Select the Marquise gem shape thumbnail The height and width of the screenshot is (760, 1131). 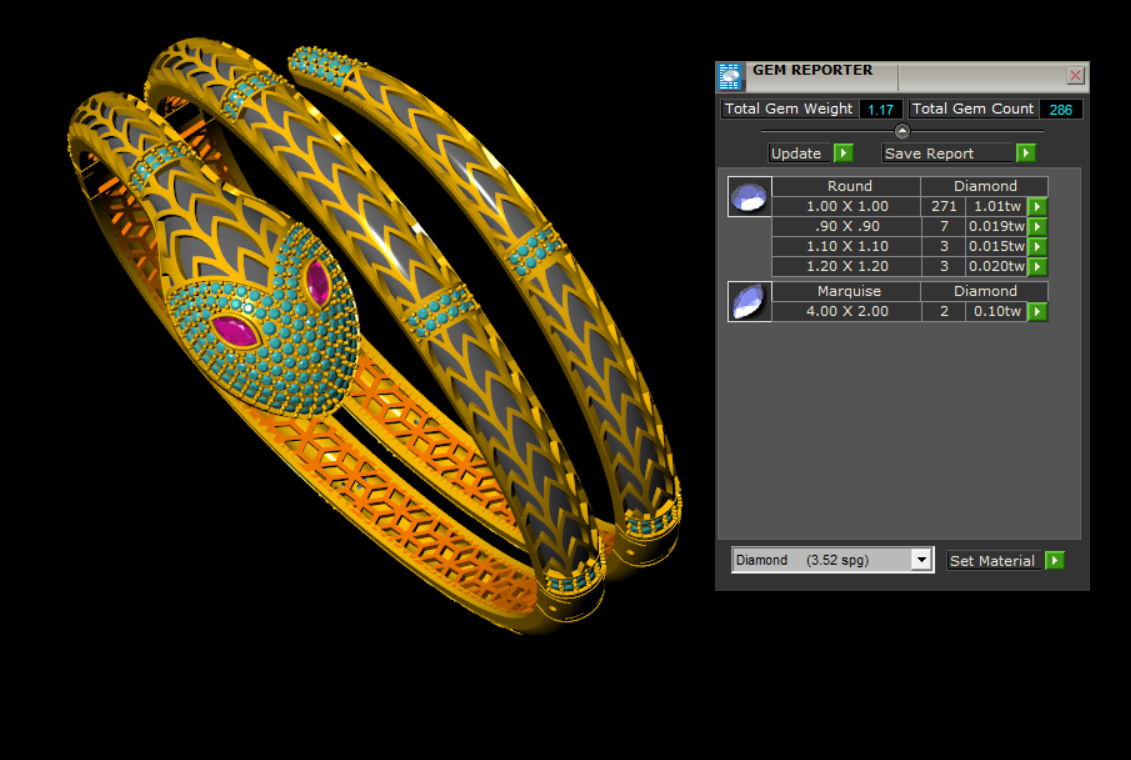coord(749,301)
